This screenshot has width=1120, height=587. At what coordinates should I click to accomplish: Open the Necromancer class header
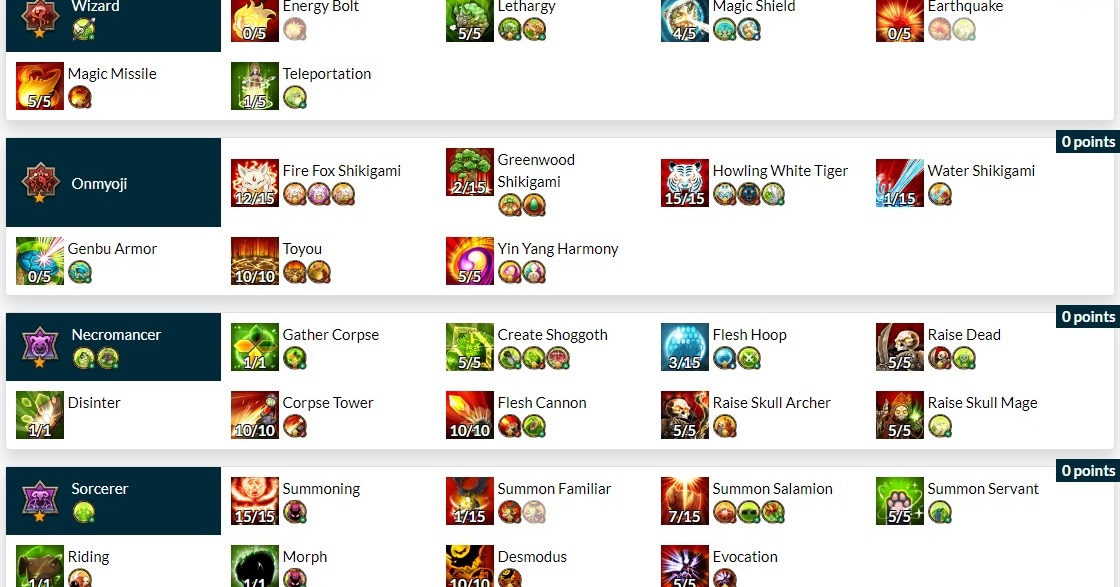(114, 347)
